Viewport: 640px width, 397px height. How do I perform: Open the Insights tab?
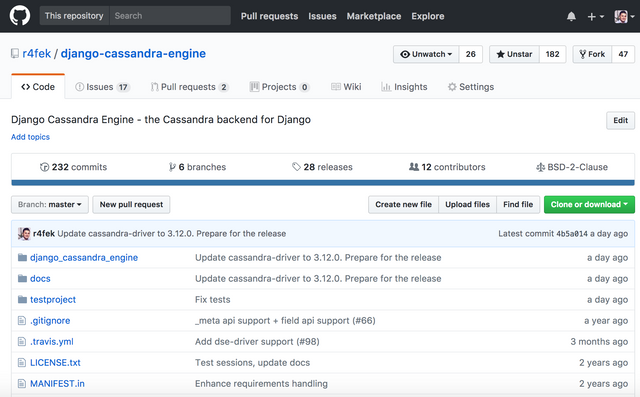(404, 87)
